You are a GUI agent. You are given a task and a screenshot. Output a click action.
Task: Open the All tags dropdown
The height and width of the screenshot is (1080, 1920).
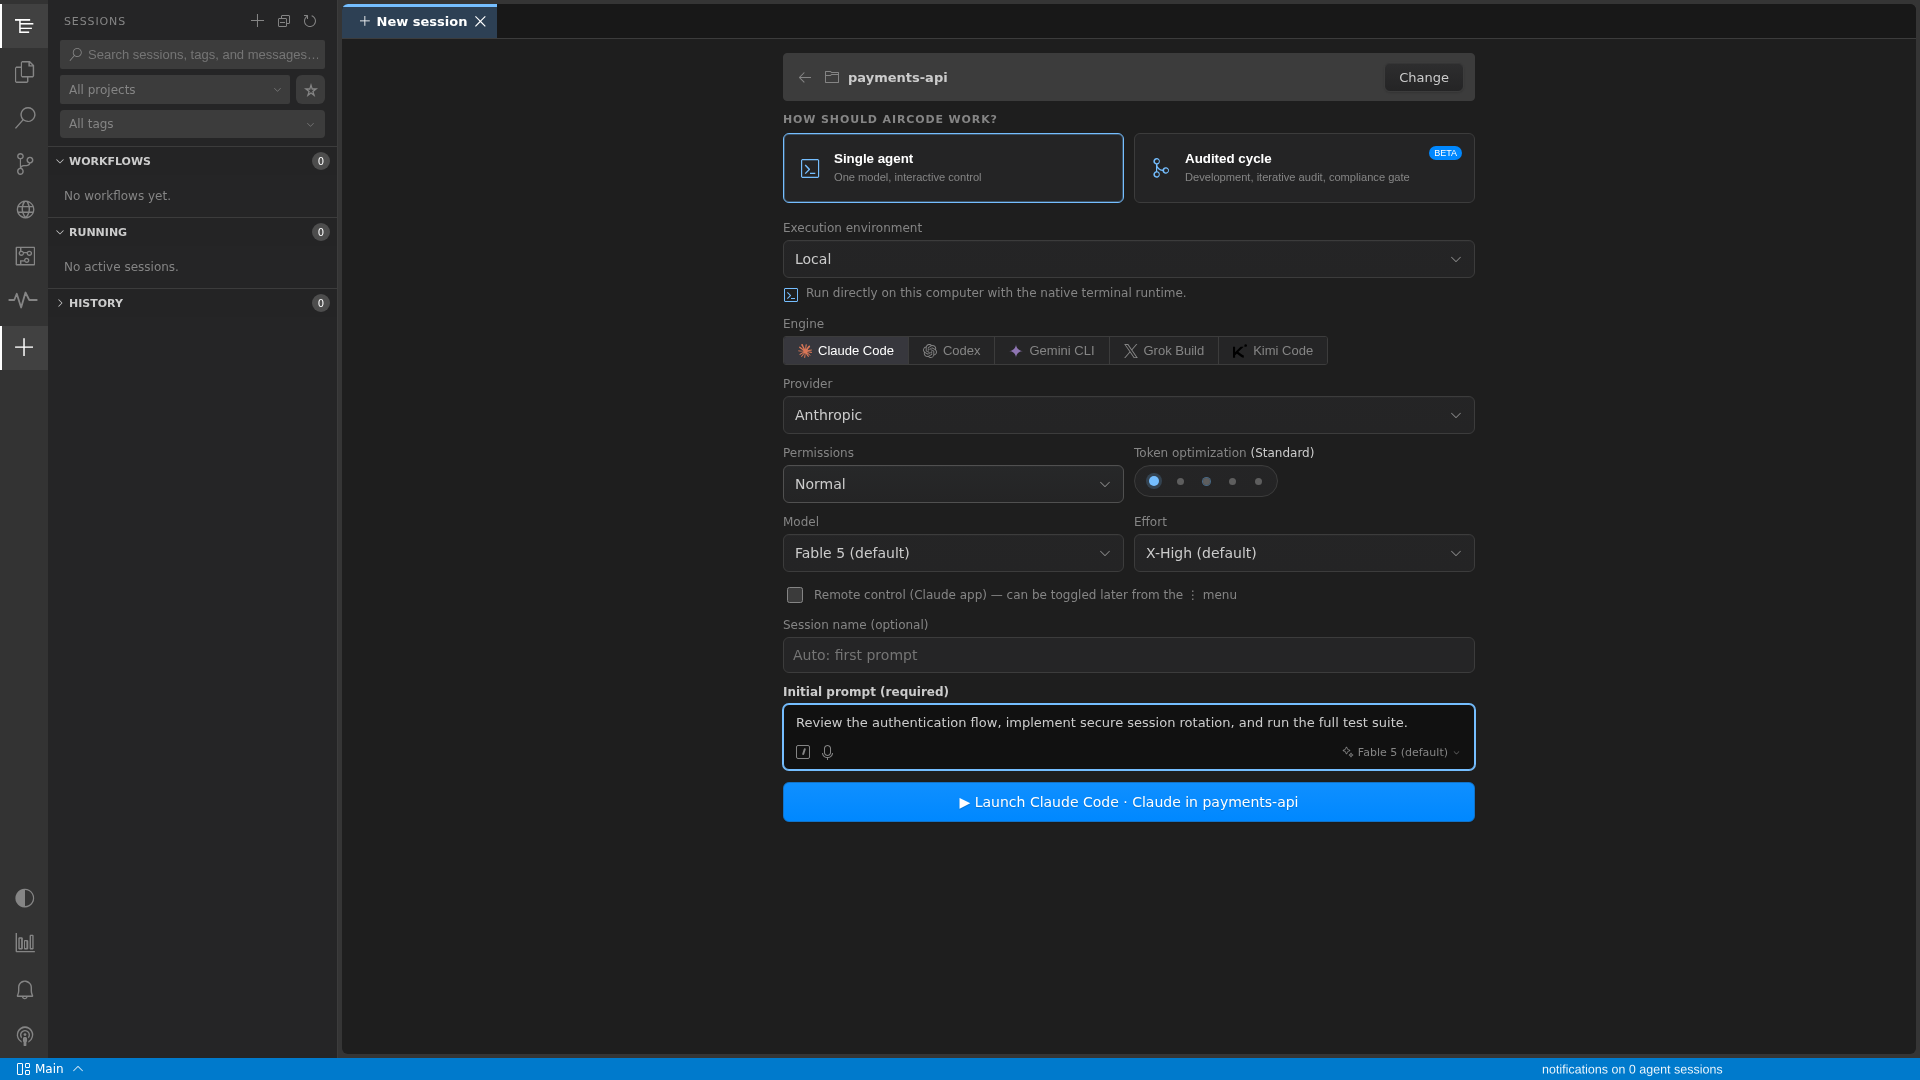tap(192, 124)
